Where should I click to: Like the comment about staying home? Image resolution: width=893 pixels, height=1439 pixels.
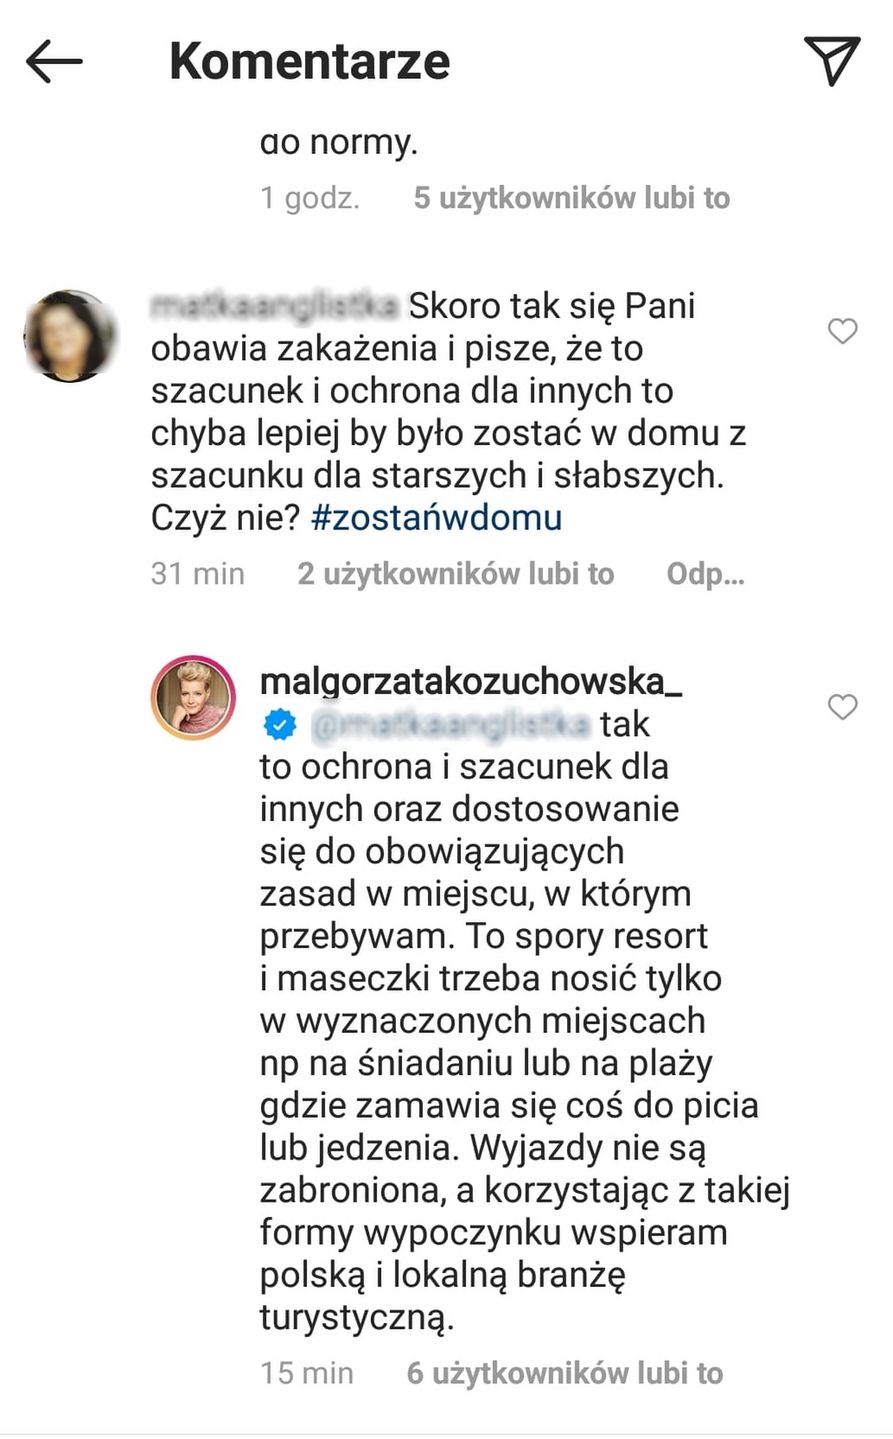point(843,331)
